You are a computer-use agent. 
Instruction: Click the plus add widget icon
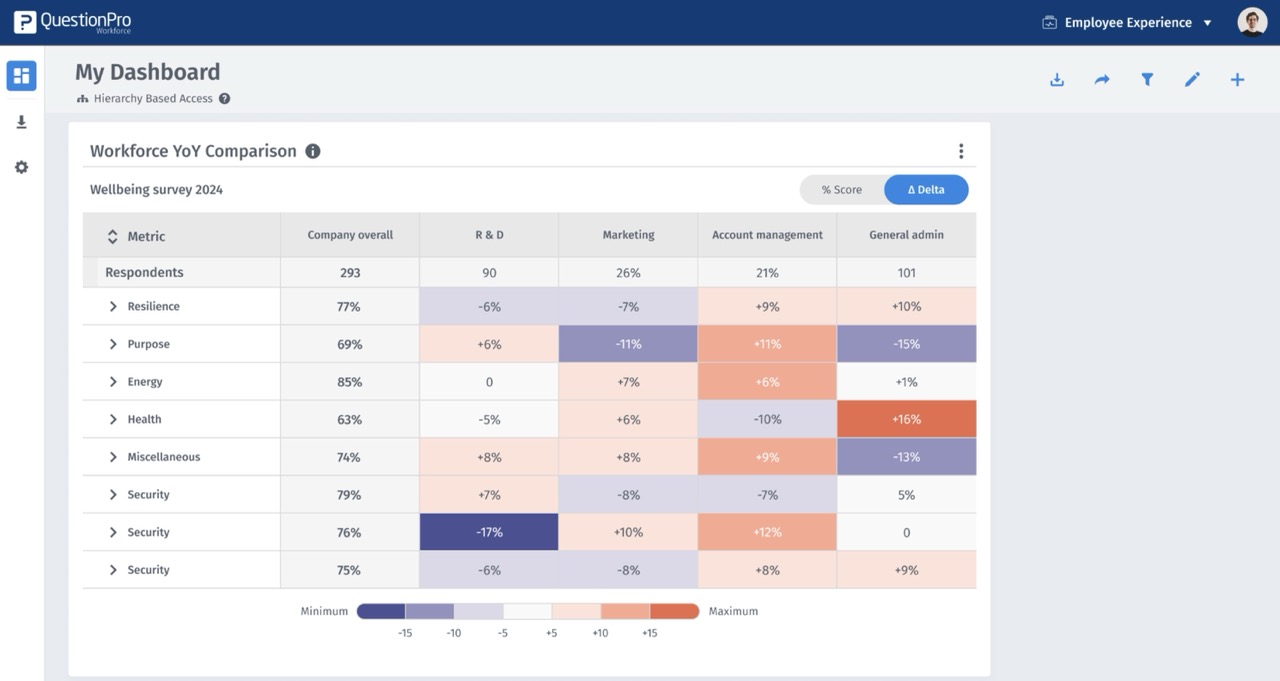tap(1237, 80)
